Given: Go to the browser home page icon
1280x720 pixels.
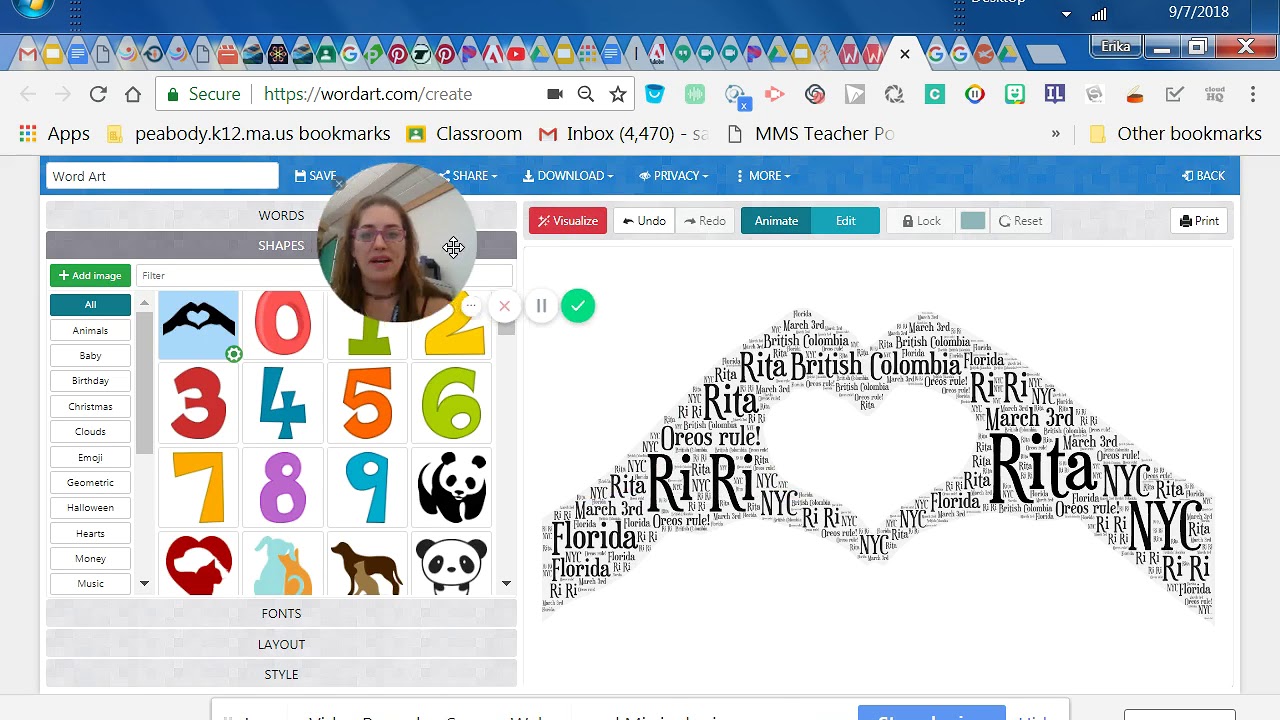Looking at the screenshot, I should point(133,94).
